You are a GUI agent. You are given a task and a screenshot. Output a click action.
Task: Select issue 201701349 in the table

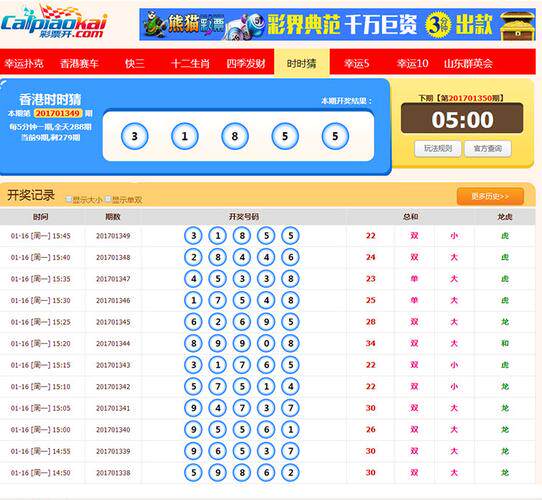(113, 236)
